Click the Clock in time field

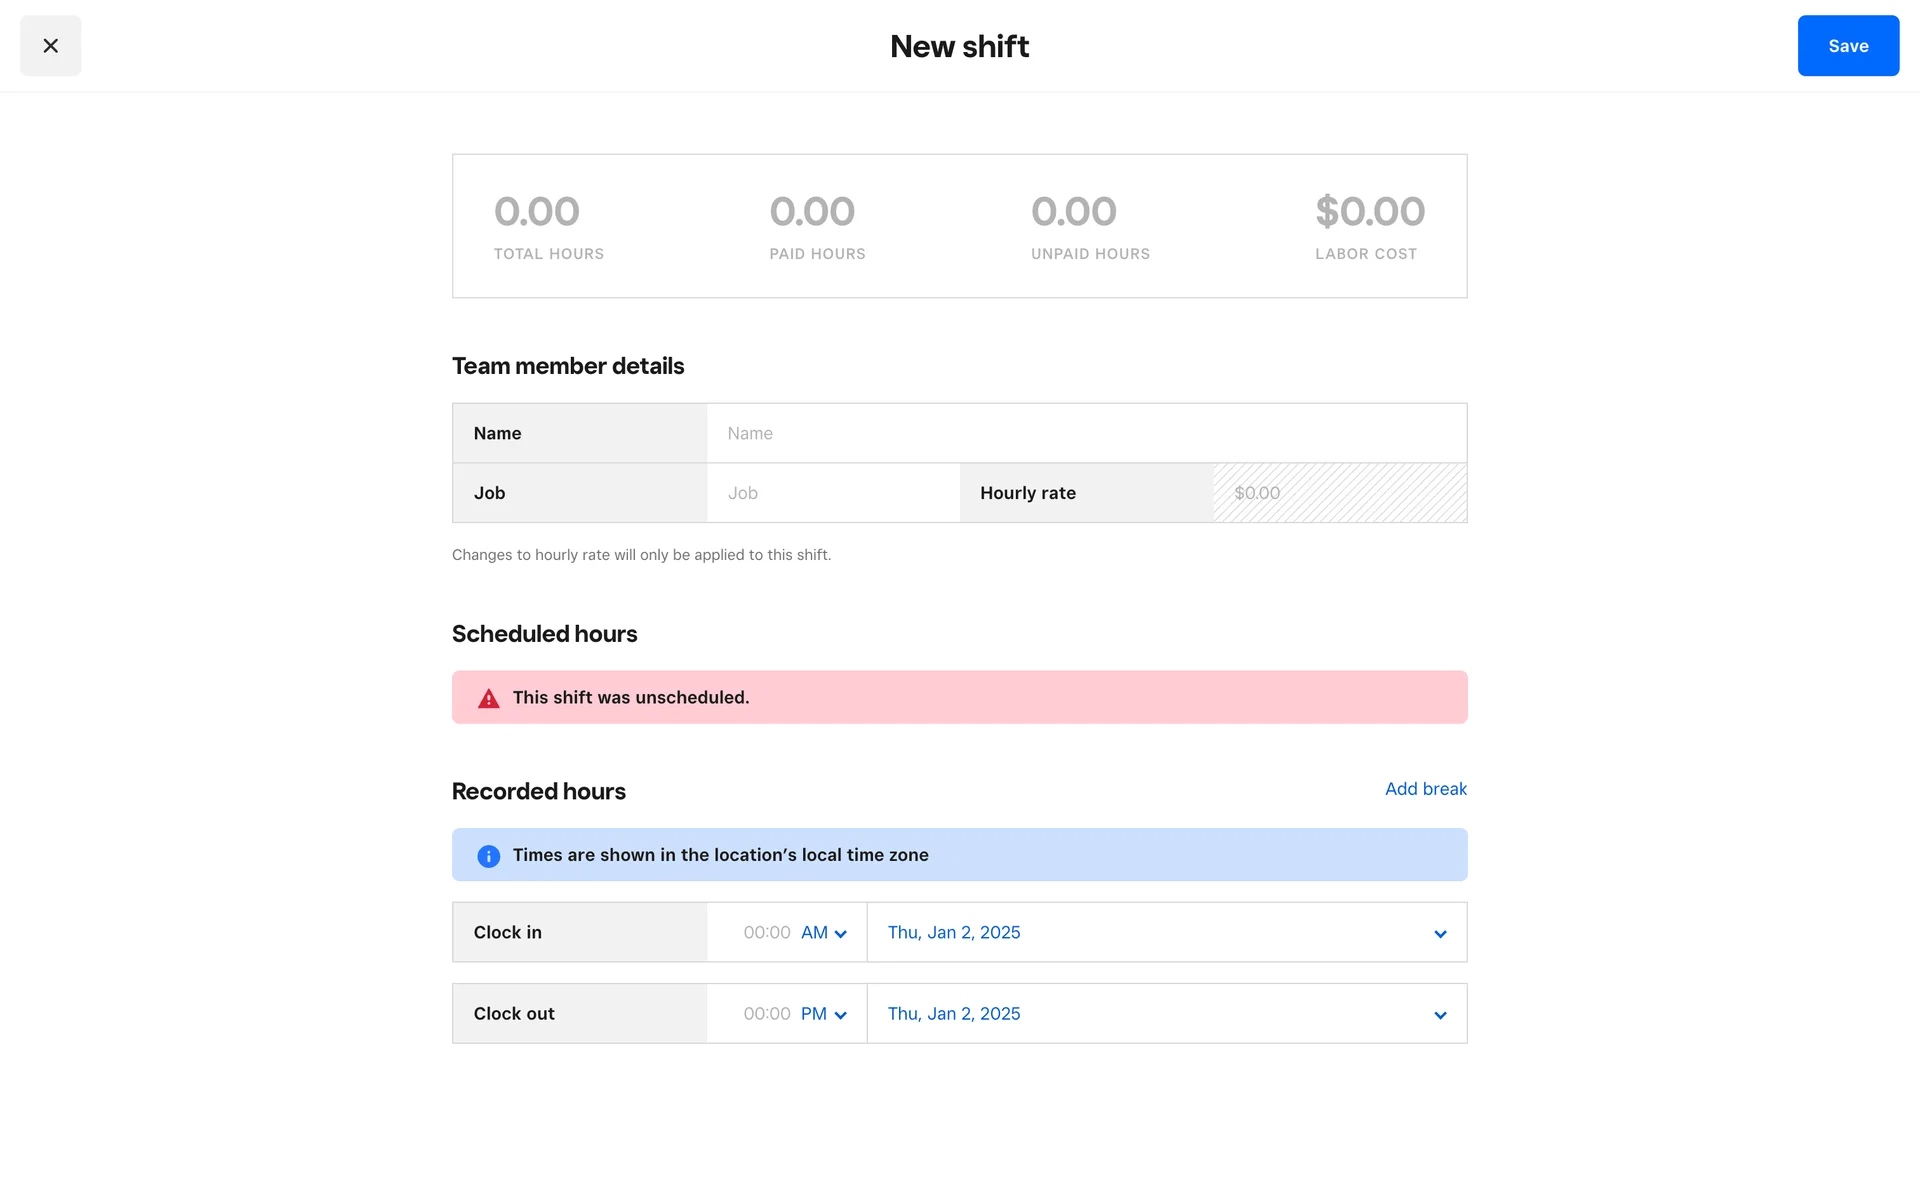766,933
